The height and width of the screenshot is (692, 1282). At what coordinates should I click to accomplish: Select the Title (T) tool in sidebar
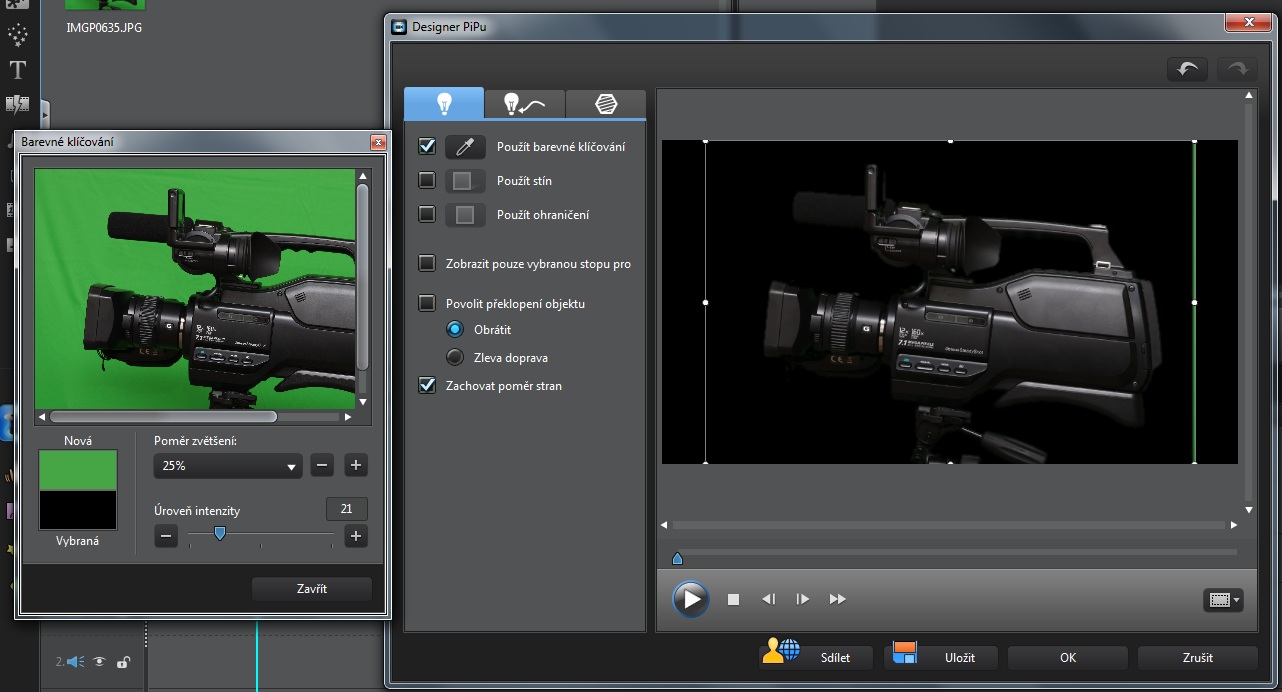[18, 70]
